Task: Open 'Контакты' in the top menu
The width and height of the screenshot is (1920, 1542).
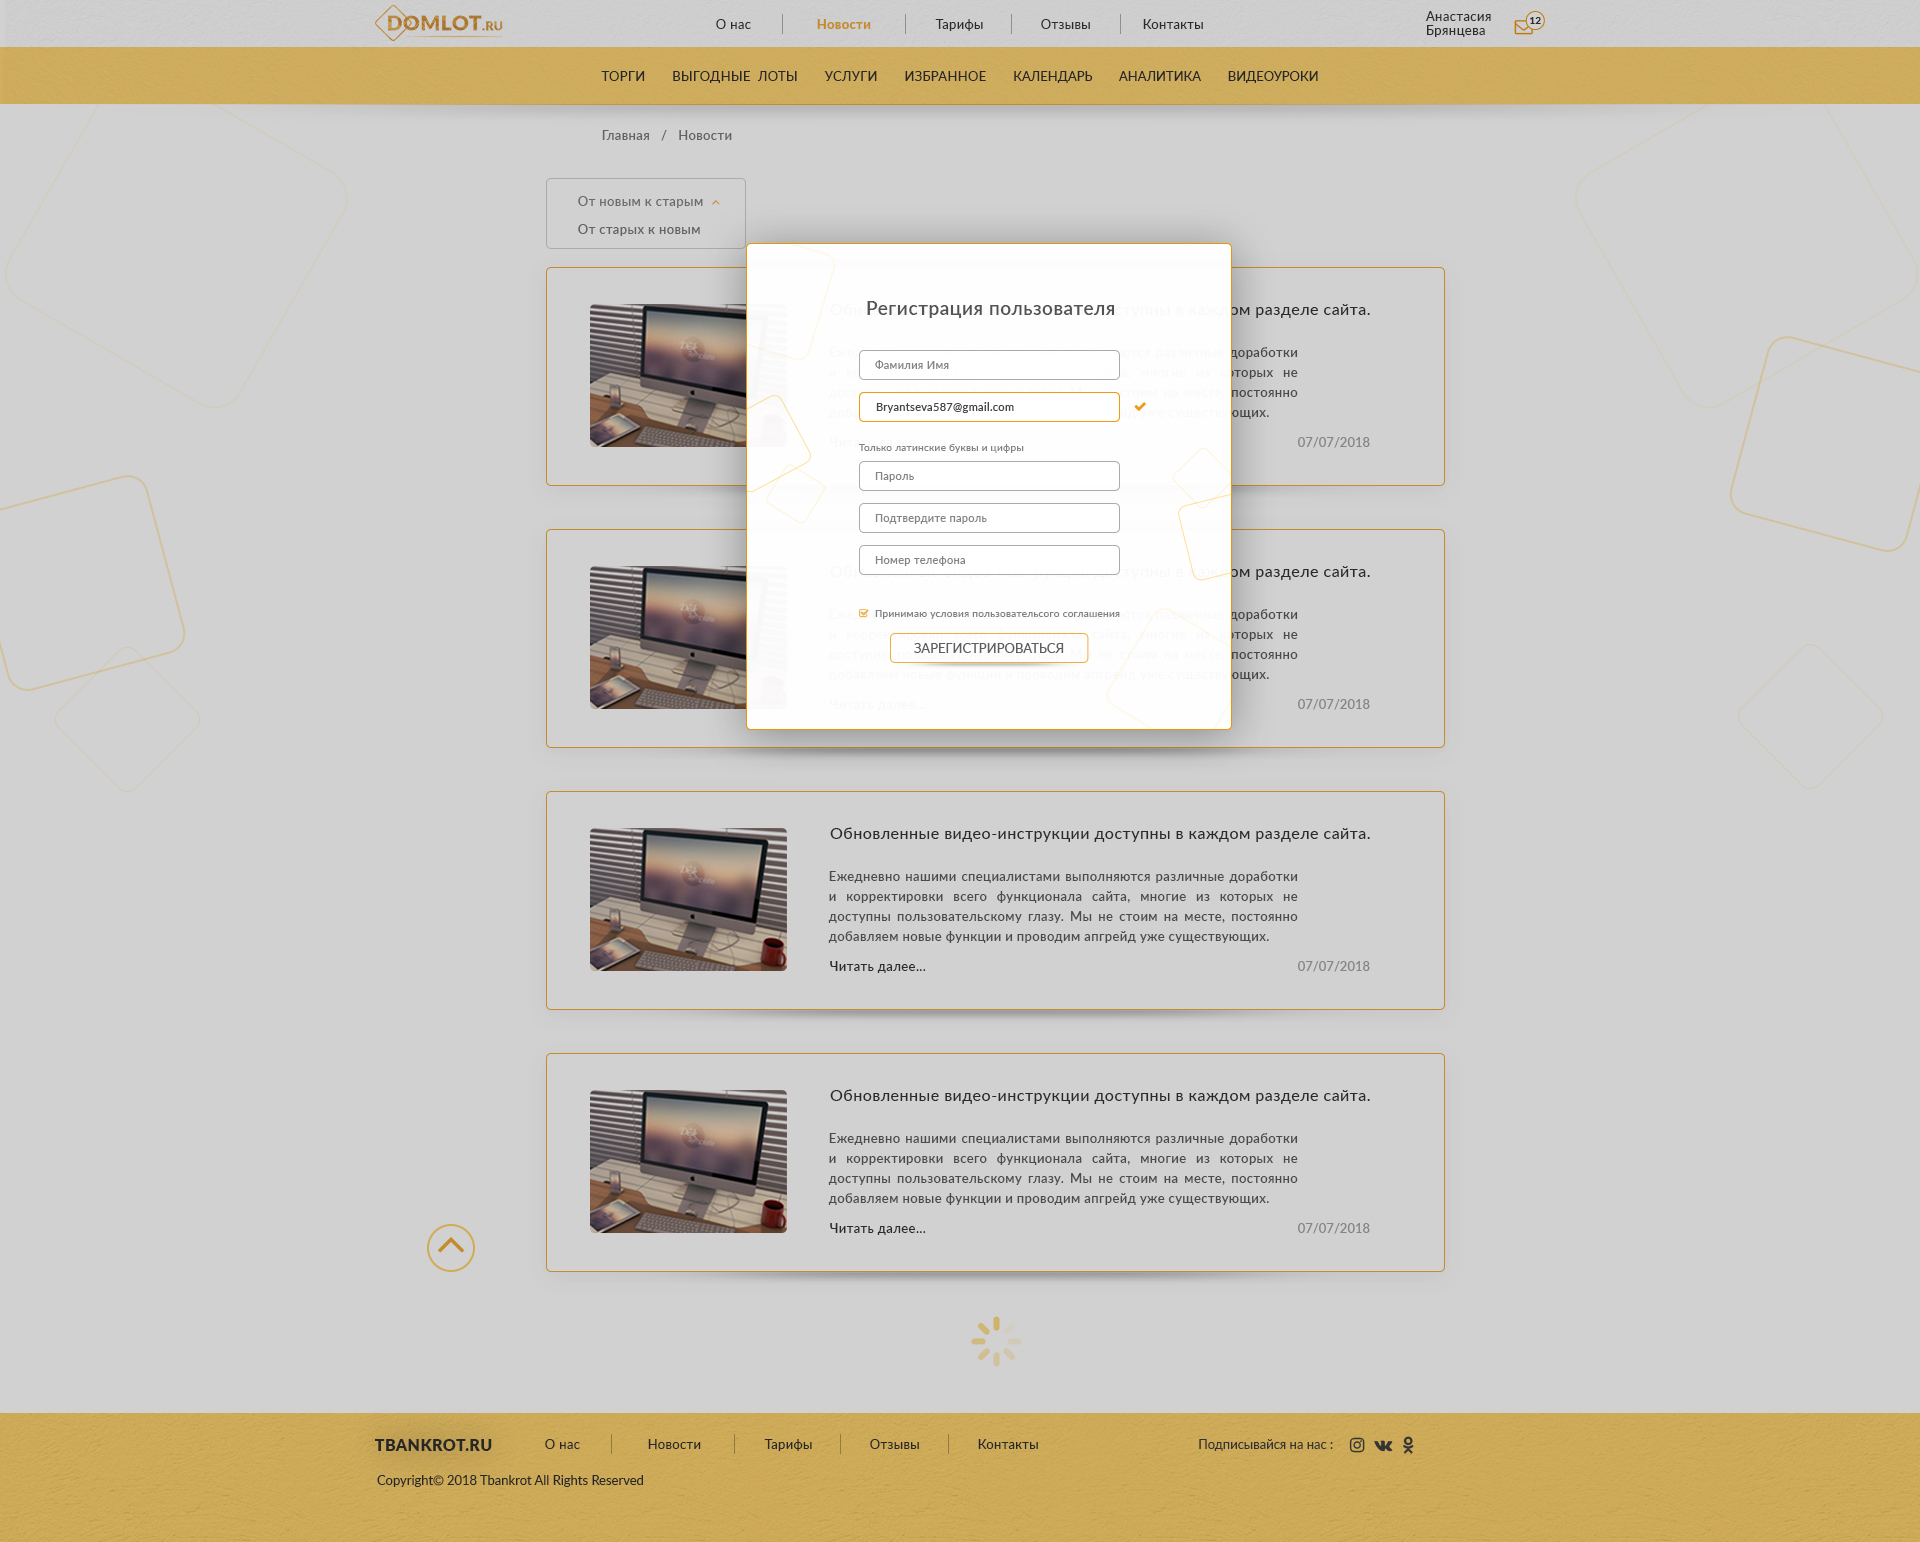Action: point(1173,24)
